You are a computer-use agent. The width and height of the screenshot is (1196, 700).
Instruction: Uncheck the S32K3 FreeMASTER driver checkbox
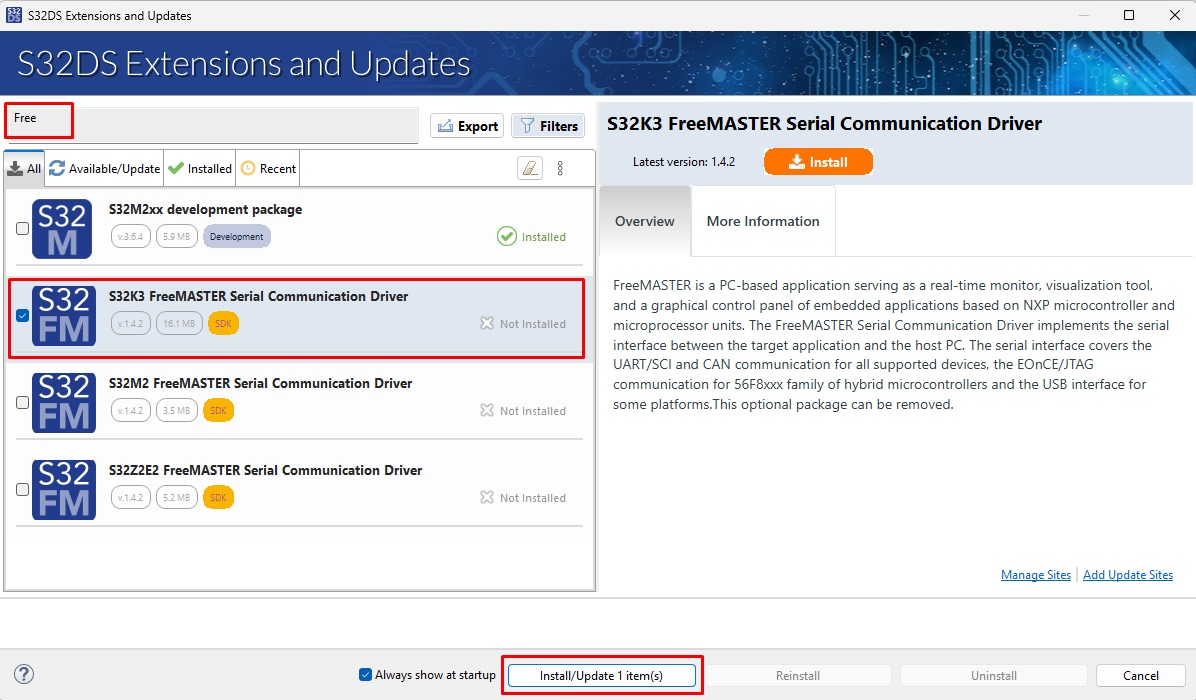point(23,316)
